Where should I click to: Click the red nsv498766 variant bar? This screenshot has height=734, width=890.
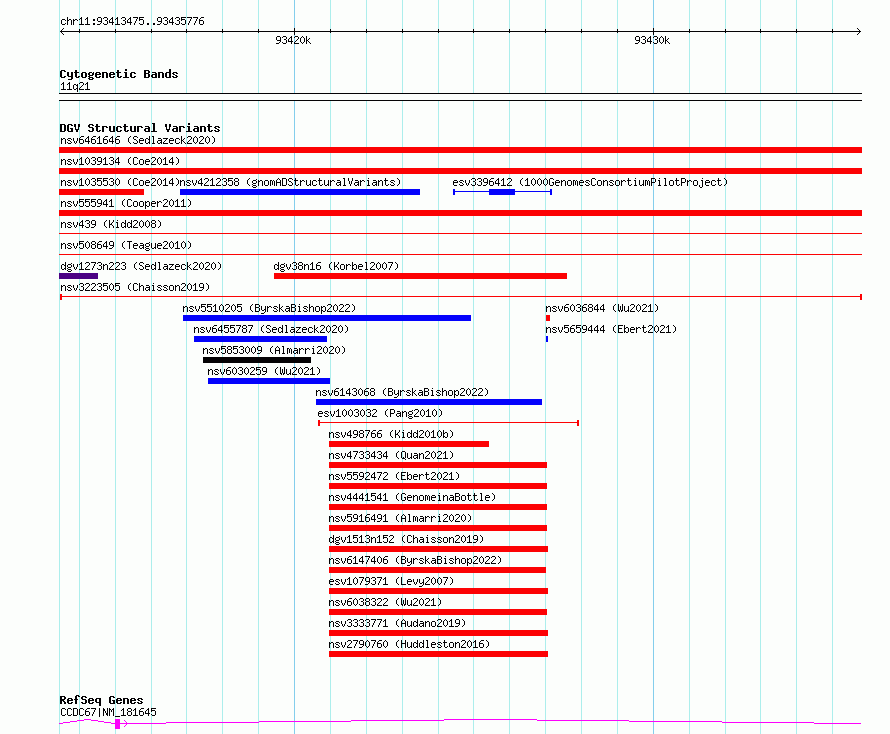click(x=409, y=444)
